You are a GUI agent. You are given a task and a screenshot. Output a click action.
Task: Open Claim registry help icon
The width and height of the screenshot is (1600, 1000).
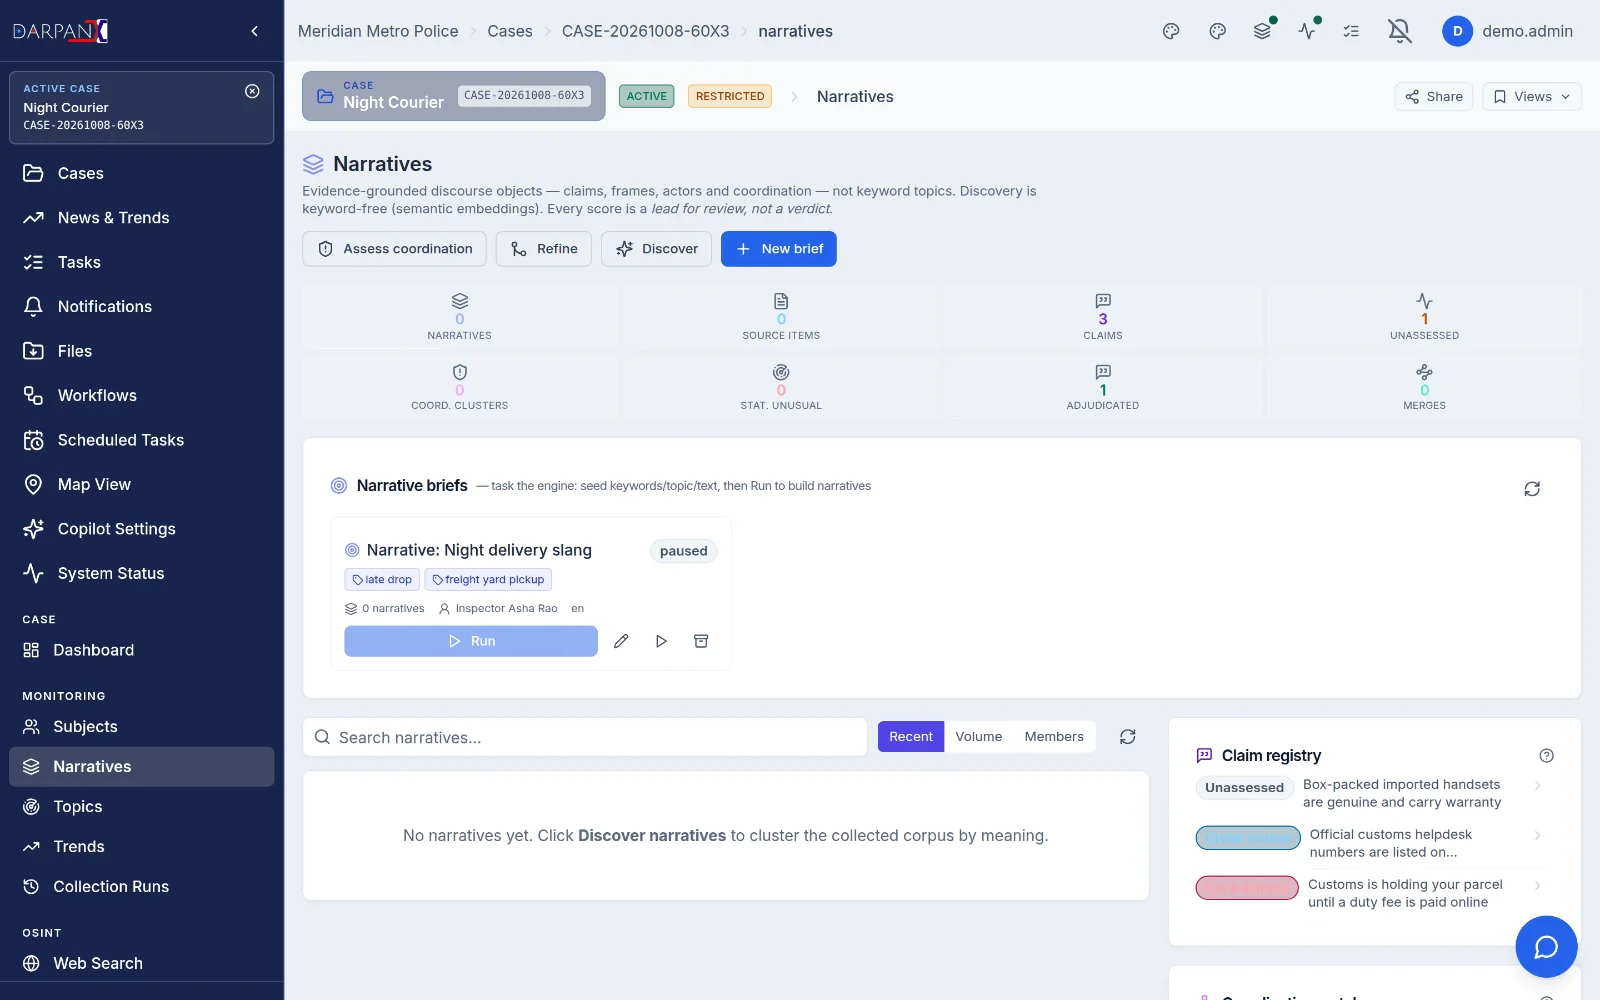click(x=1546, y=756)
